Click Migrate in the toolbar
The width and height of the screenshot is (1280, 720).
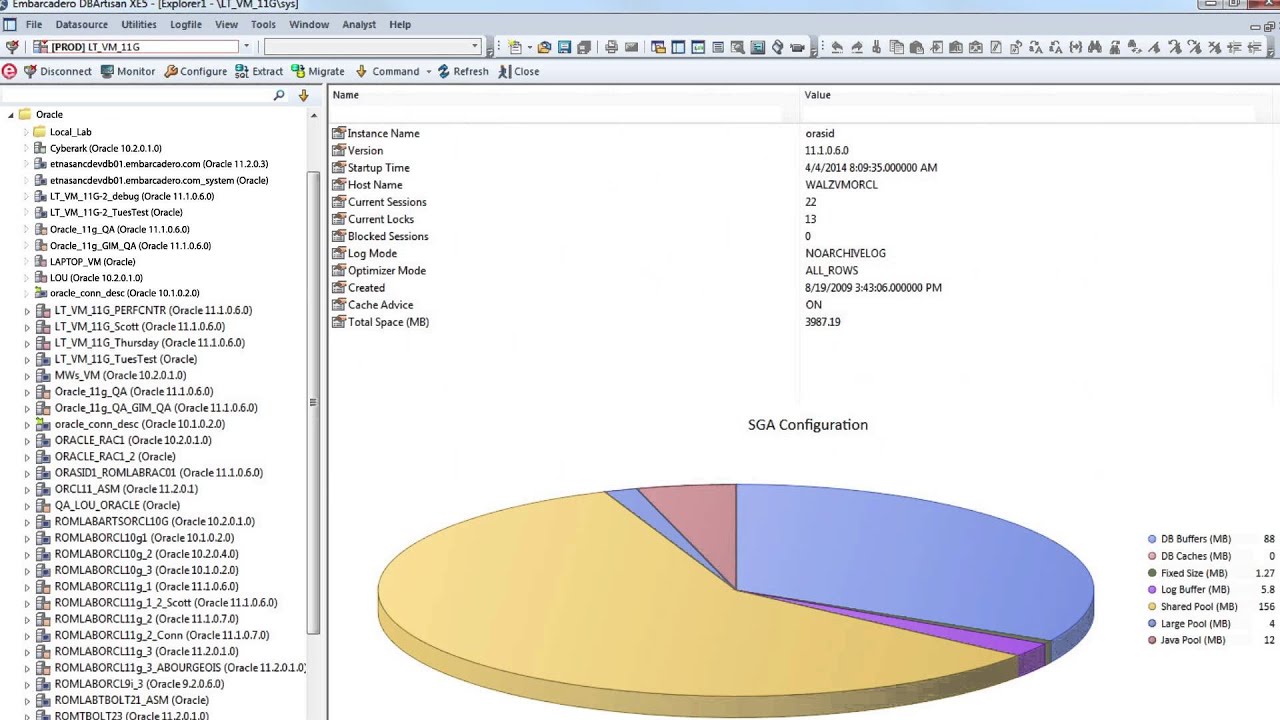pyautogui.click(x=318, y=71)
